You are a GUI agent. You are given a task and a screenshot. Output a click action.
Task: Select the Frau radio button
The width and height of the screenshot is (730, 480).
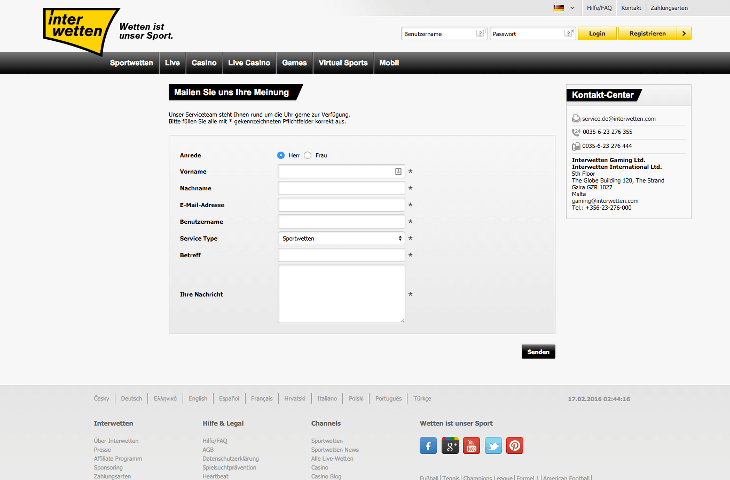[308, 155]
